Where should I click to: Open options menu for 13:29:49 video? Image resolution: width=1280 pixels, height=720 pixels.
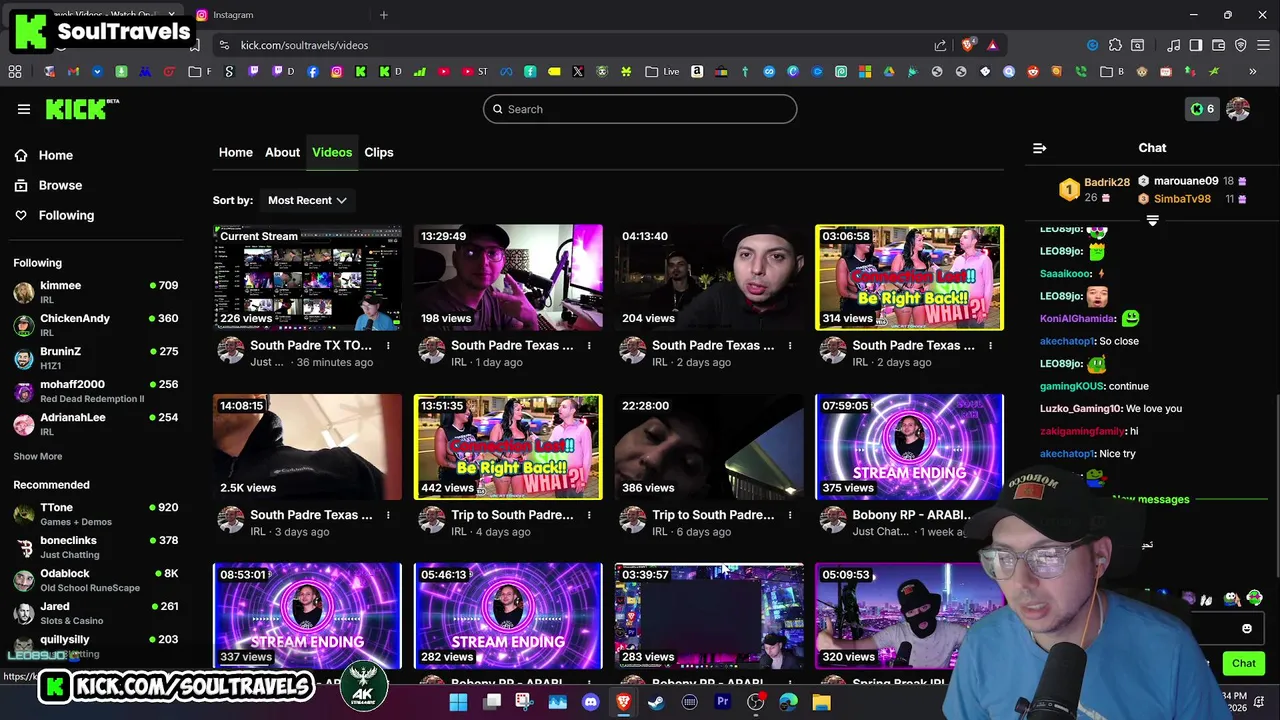(589, 346)
